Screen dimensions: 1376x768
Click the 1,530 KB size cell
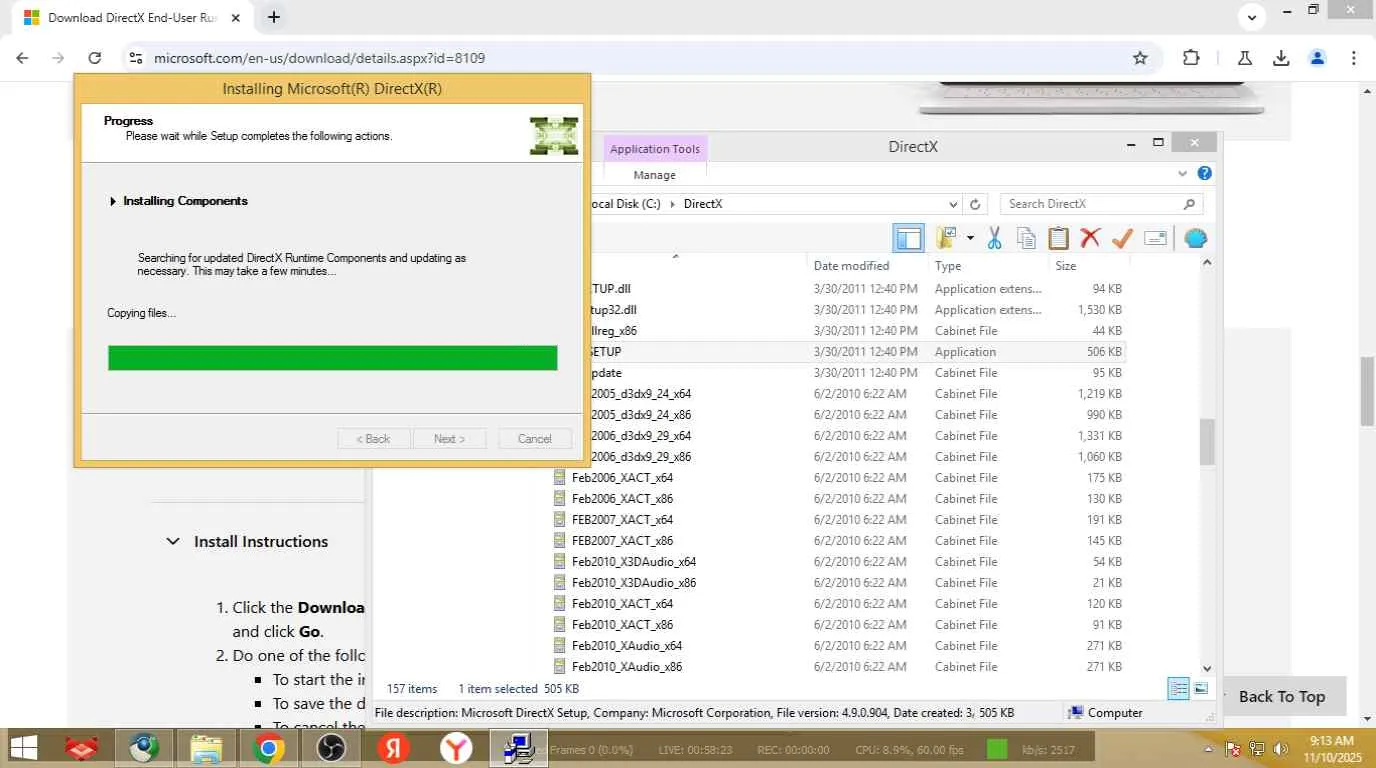(x=1100, y=310)
